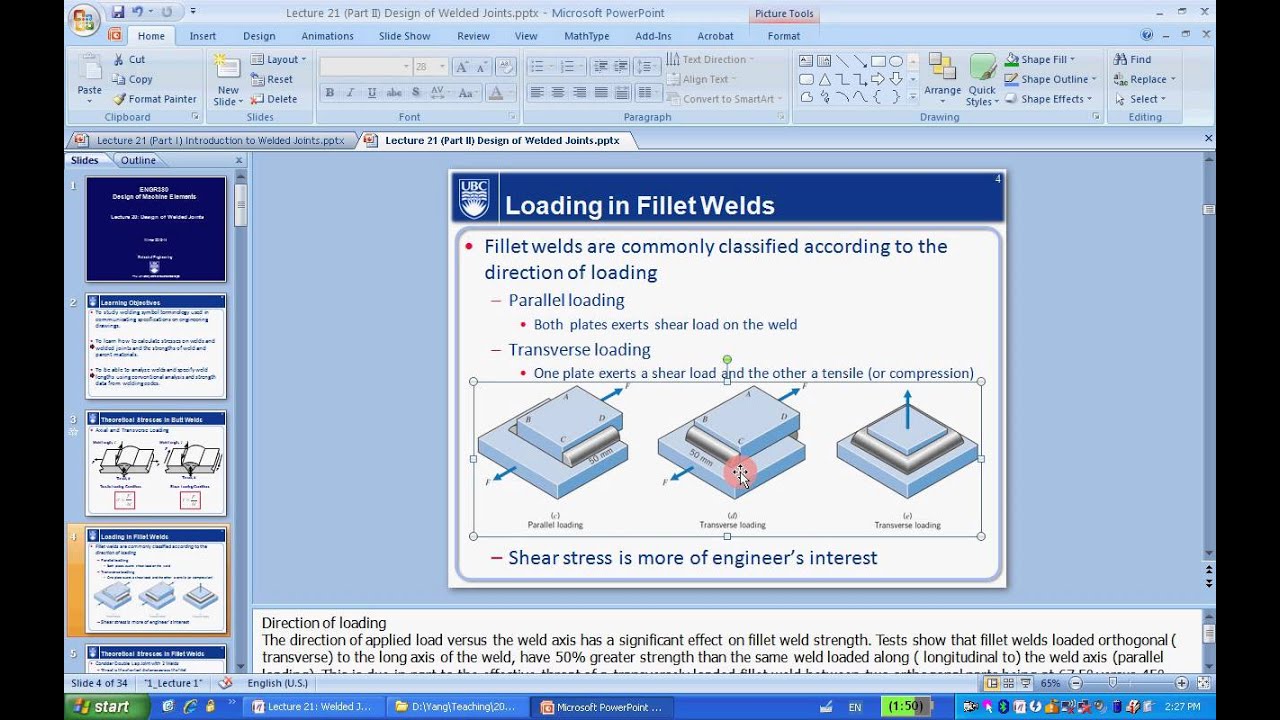Select the text box shape
The height and width of the screenshot is (720, 1280).
click(x=806, y=61)
